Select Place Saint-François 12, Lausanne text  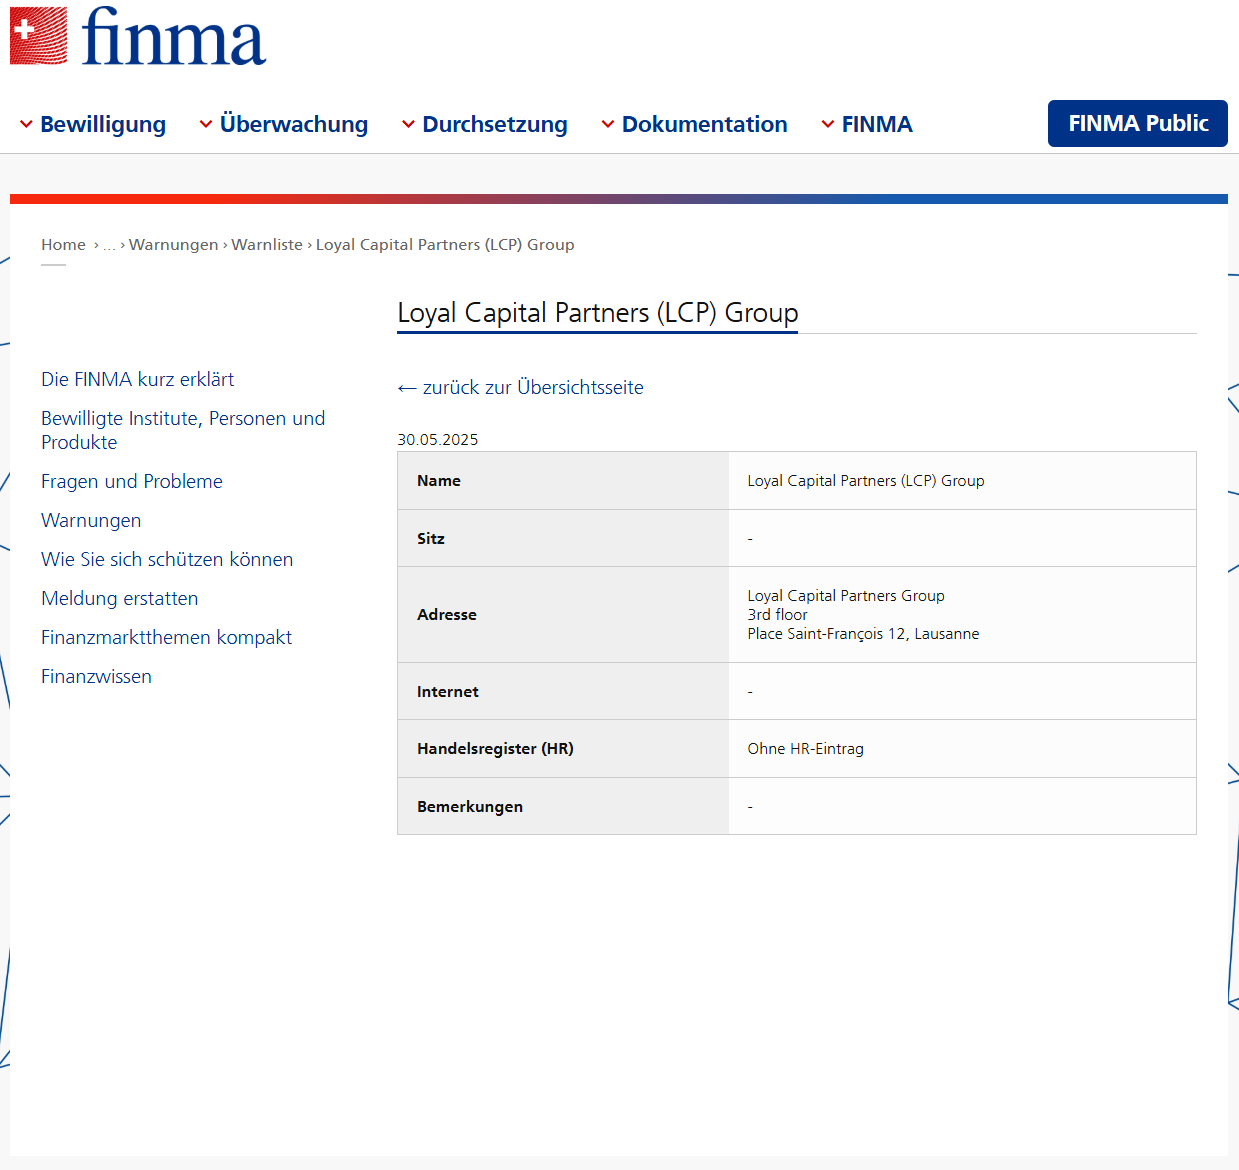tap(863, 633)
